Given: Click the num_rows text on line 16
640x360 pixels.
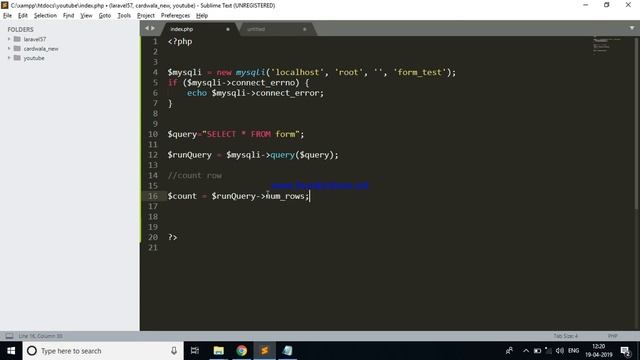Looking at the screenshot, I should [x=285, y=196].
